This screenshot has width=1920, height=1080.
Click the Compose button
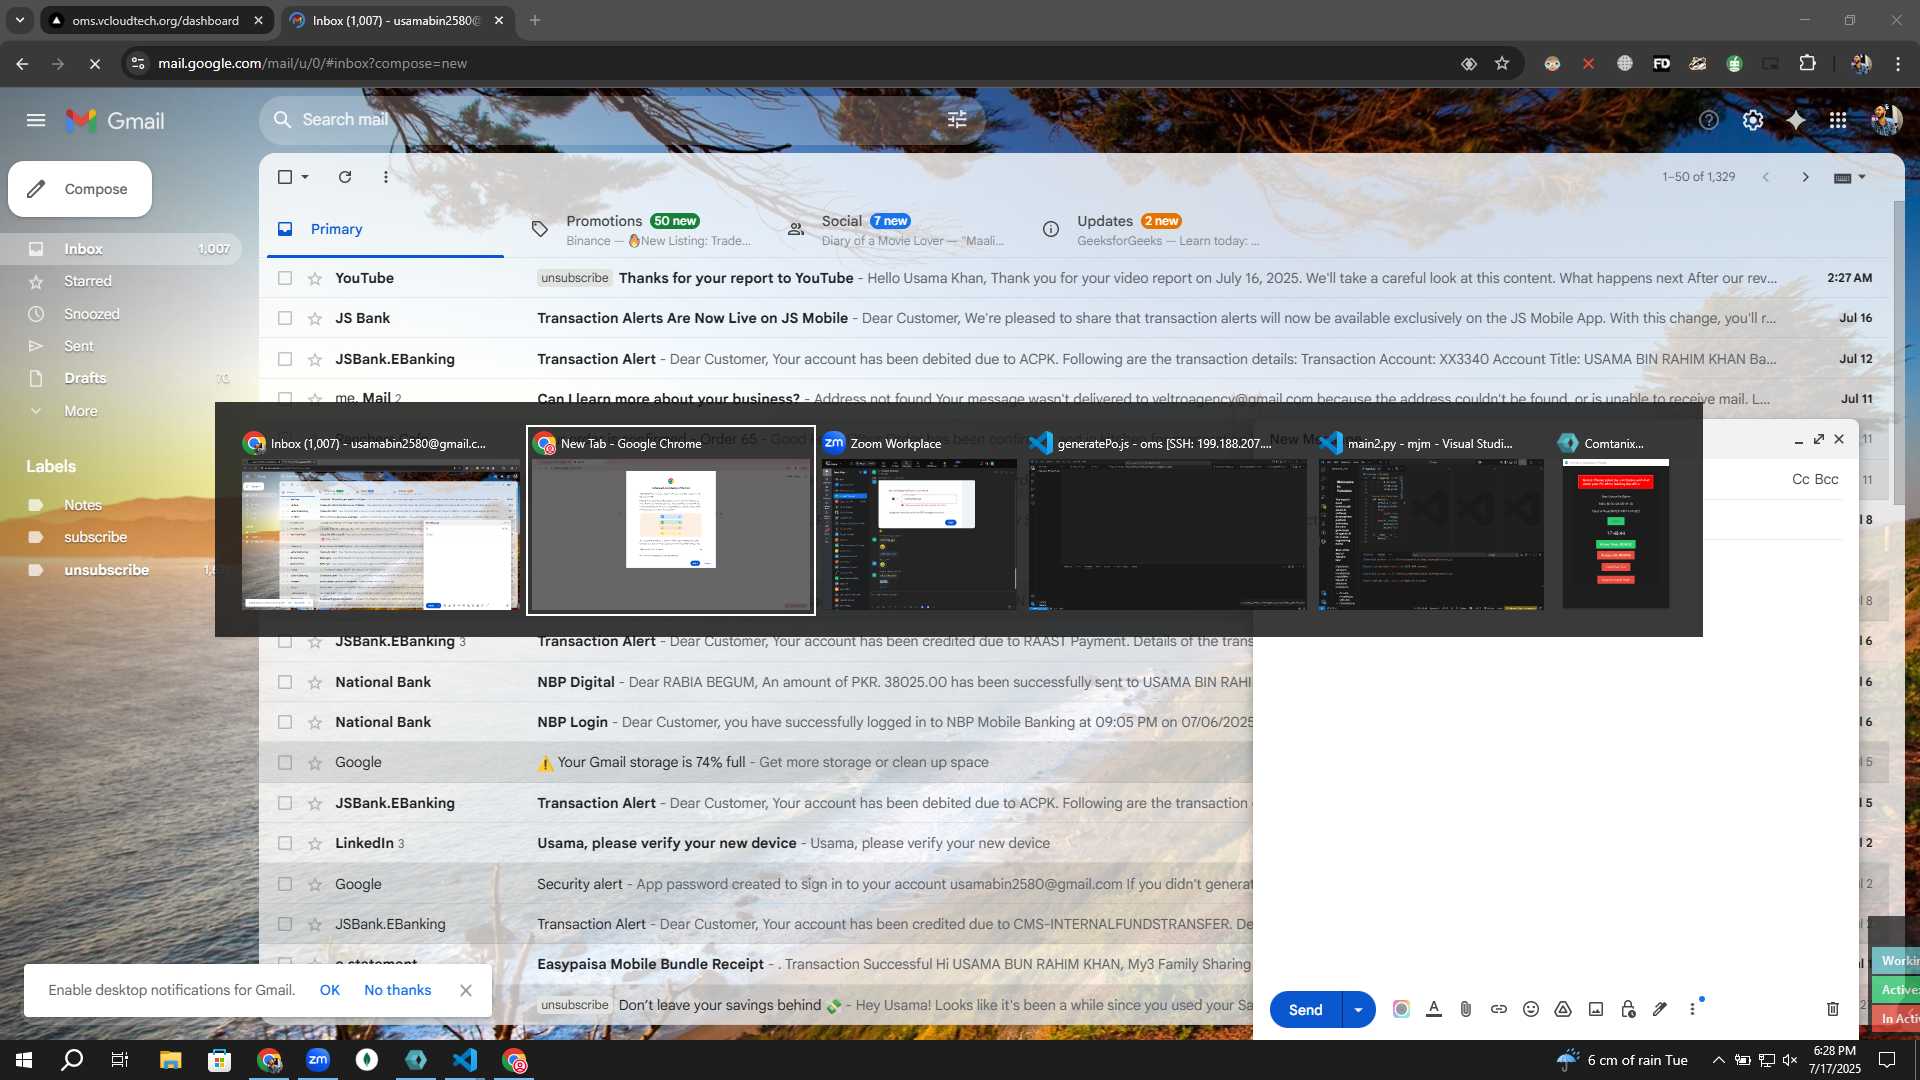pyautogui.click(x=80, y=189)
